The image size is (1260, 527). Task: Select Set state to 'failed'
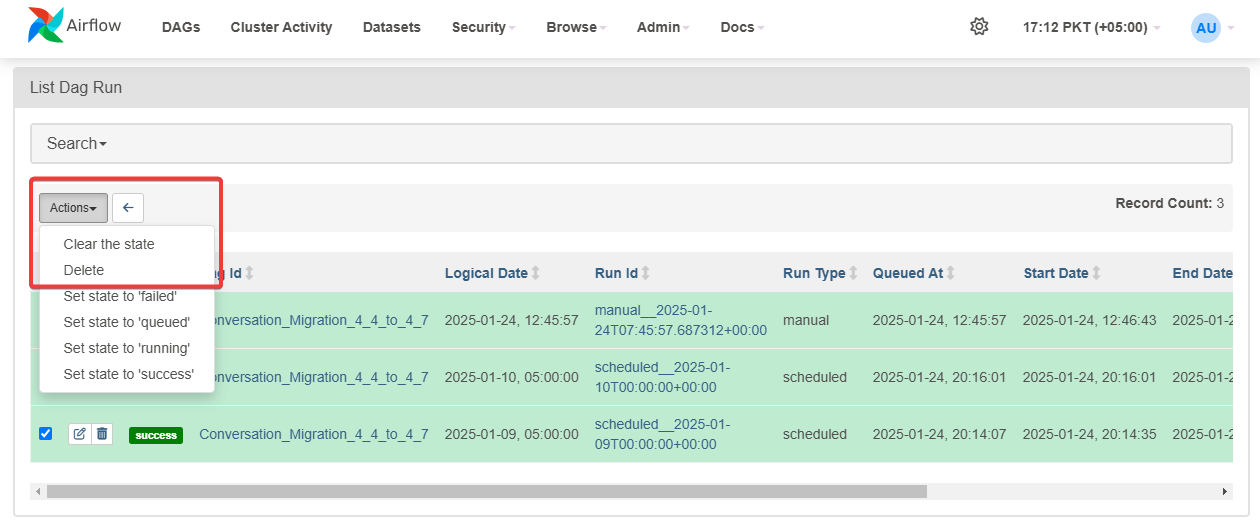coord(120,296)
